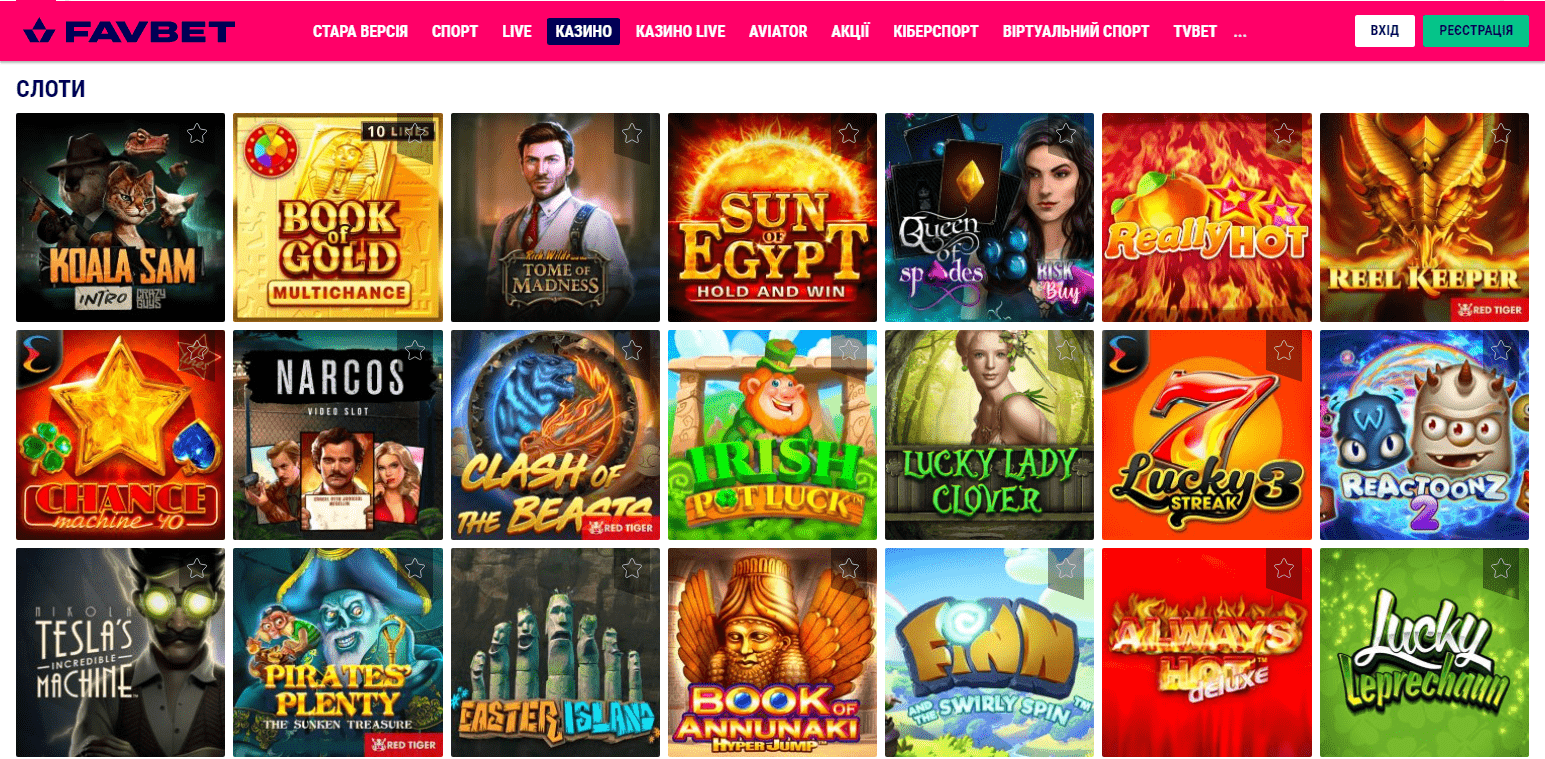Go to the AVIATOR section
1545x759 pixels.
tap(778, 32)
